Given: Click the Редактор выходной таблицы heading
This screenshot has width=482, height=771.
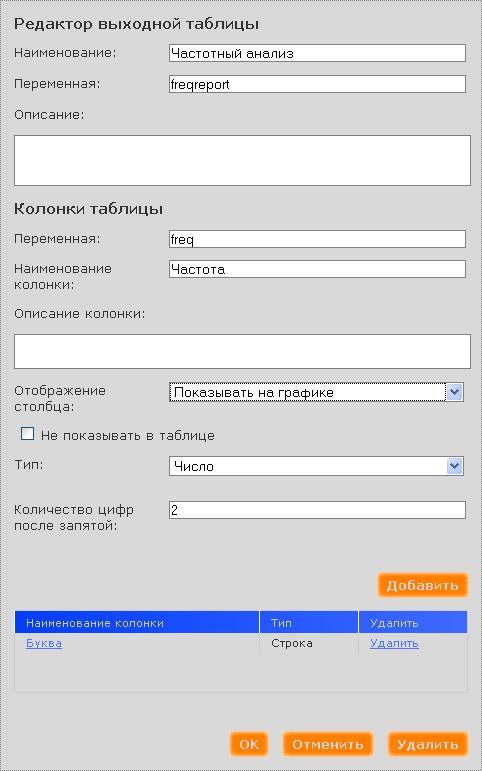Looking at the screenshot, I should [x=136, y=24].
